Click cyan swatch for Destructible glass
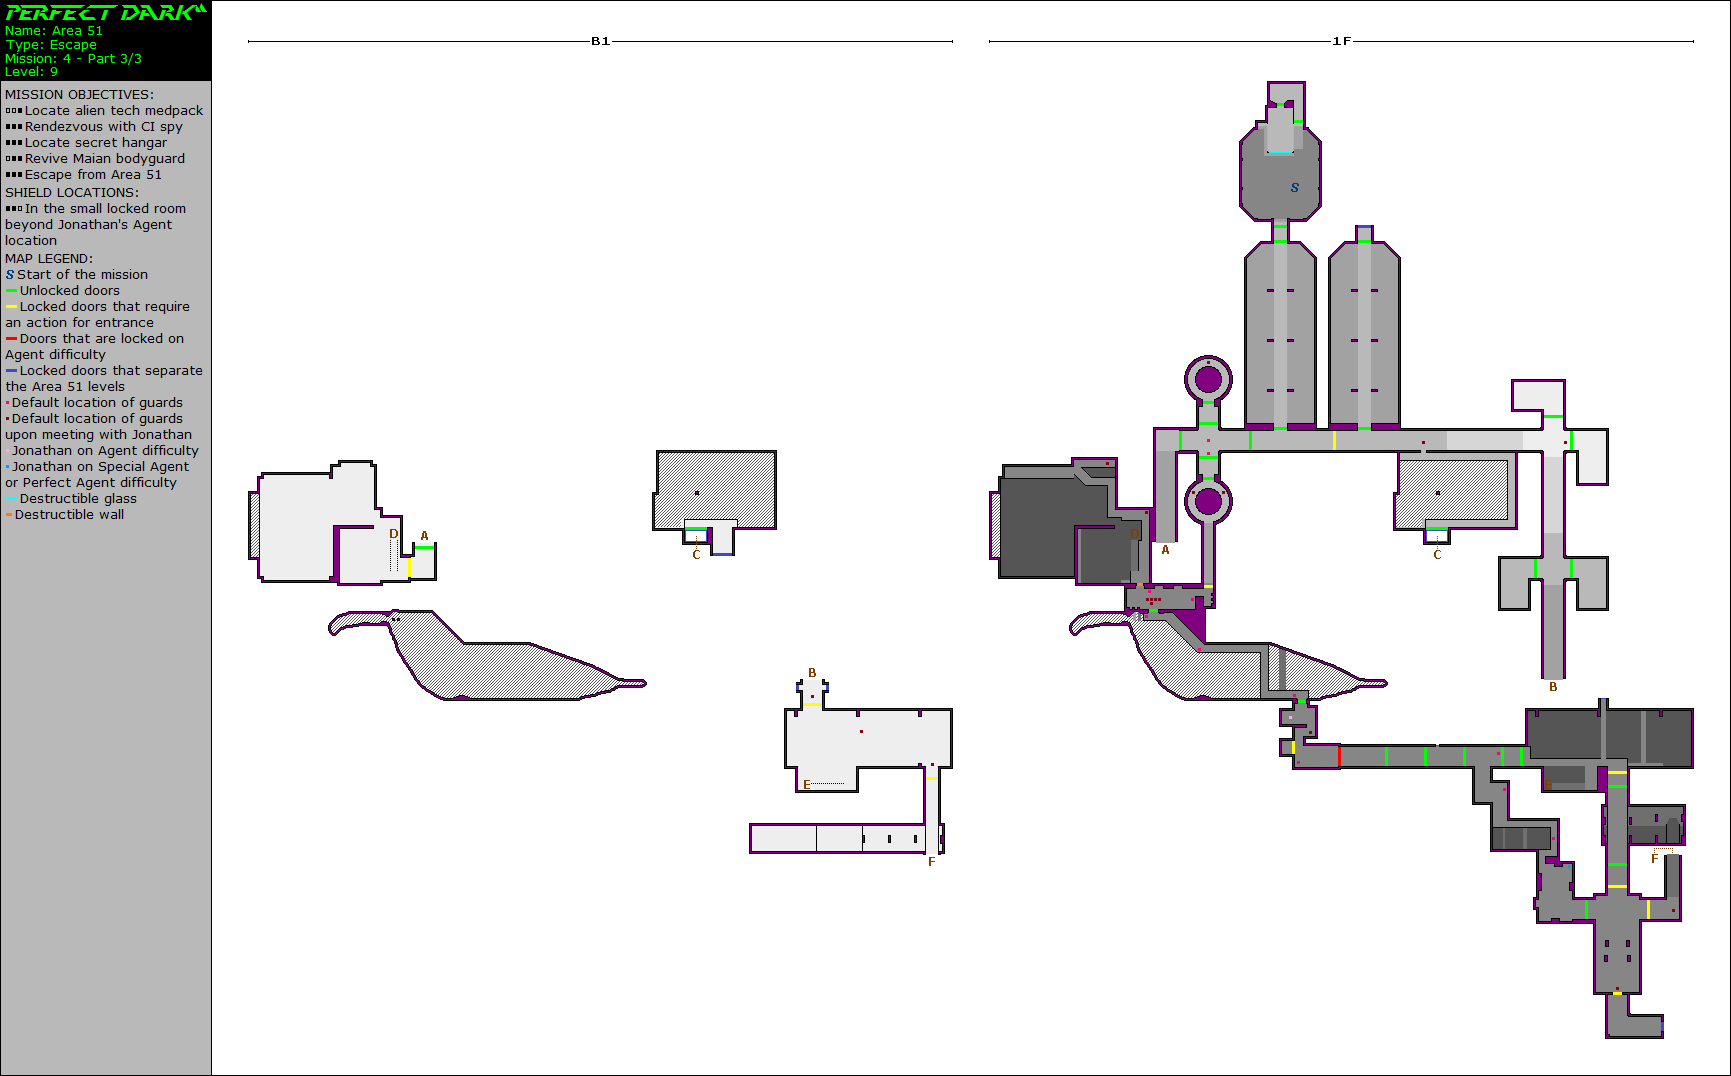Image resolution: width=1731 pixels, height=1076 pixels. tap(11, 499)
